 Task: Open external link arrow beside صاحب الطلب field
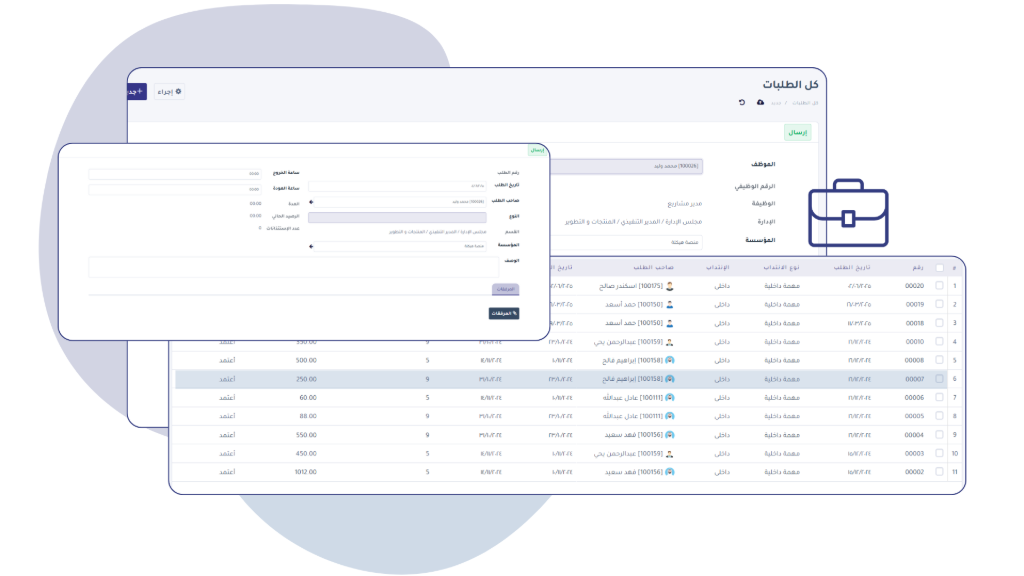coord(311,201)
